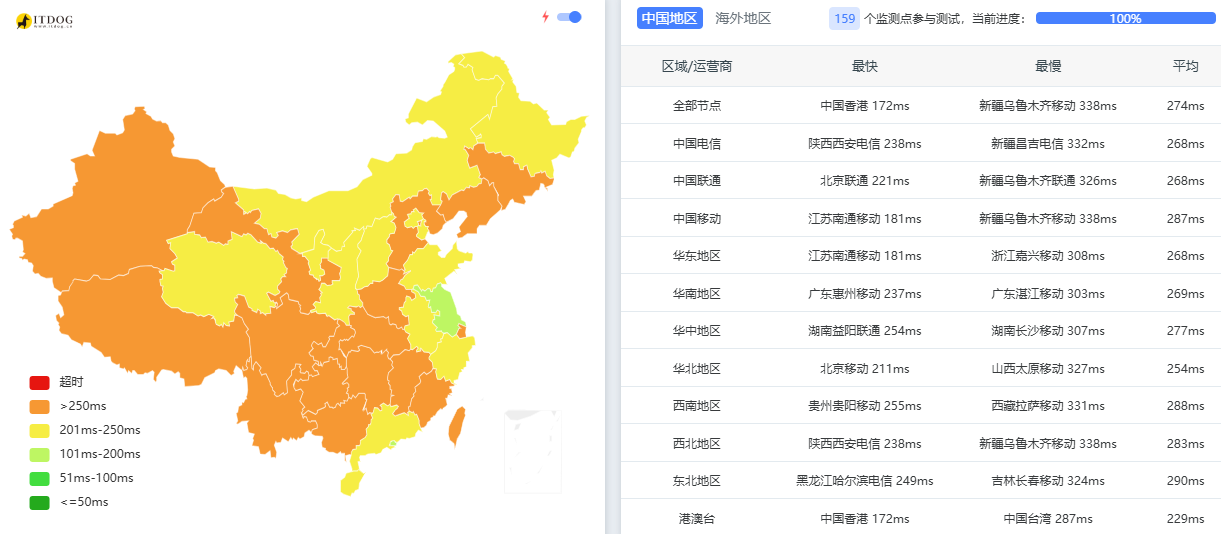Click the yellow 201ms-250ms legend swatch
Image resolution: width=1221 pixels, height=534 pixels.
[x=40, y=430]
